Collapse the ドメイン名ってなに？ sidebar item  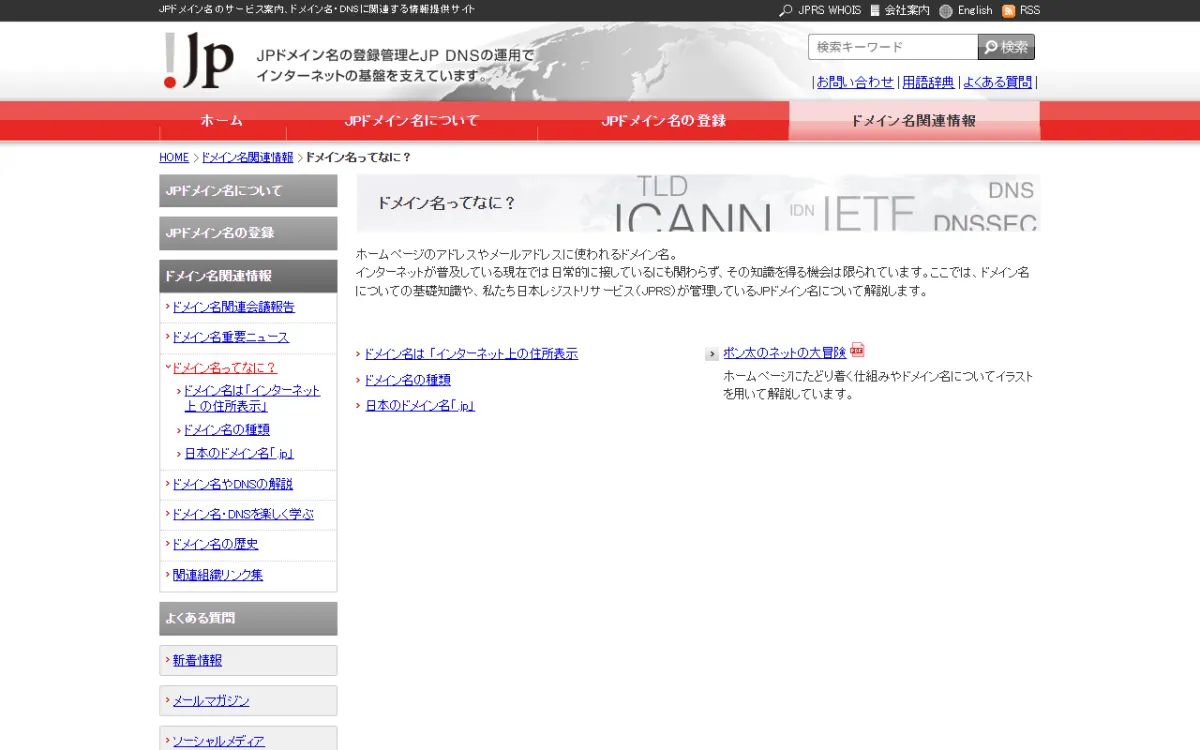tap(224, 368)
